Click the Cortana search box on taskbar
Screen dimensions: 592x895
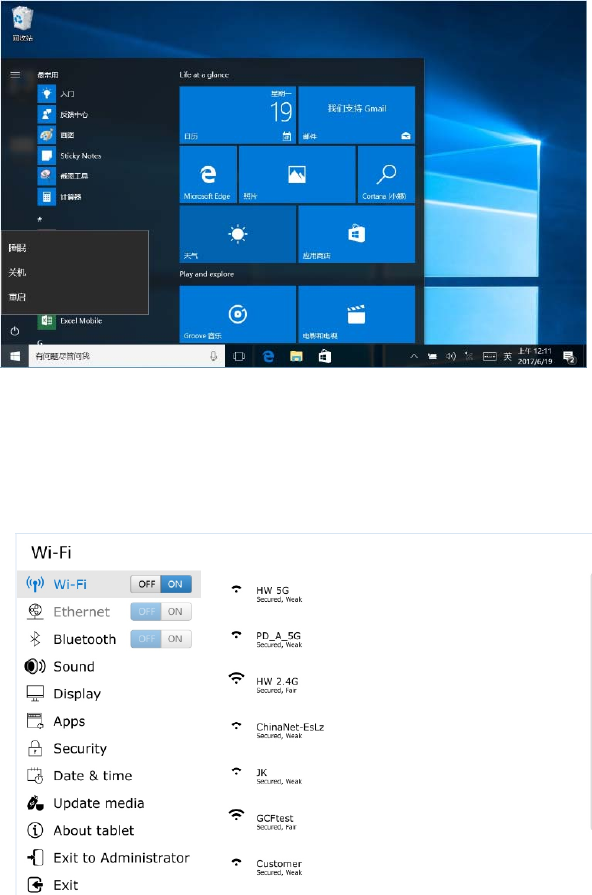click(x=127, y=356)
